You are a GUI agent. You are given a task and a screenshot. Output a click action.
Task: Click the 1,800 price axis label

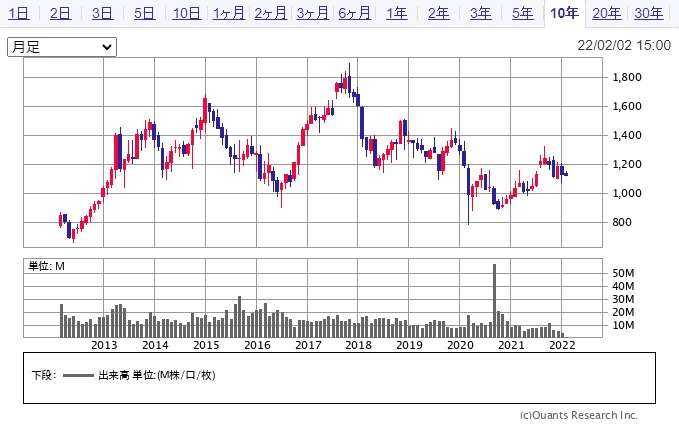(627, 78)
